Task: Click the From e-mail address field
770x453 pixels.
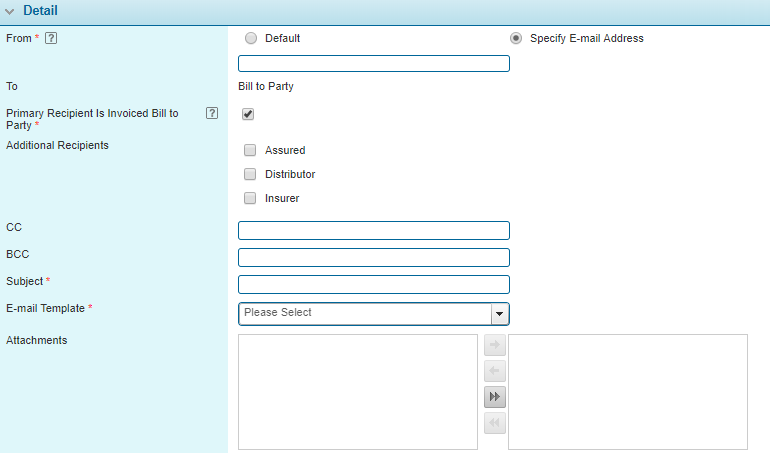Action: click(374, 64)
